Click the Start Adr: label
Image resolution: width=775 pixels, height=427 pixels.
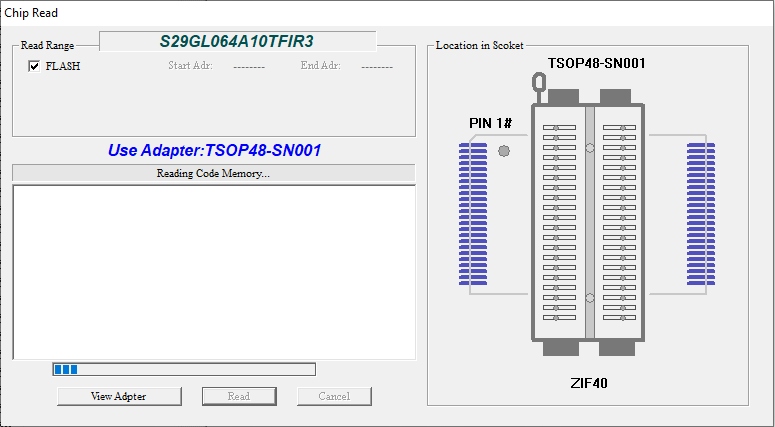pos(190,66)
